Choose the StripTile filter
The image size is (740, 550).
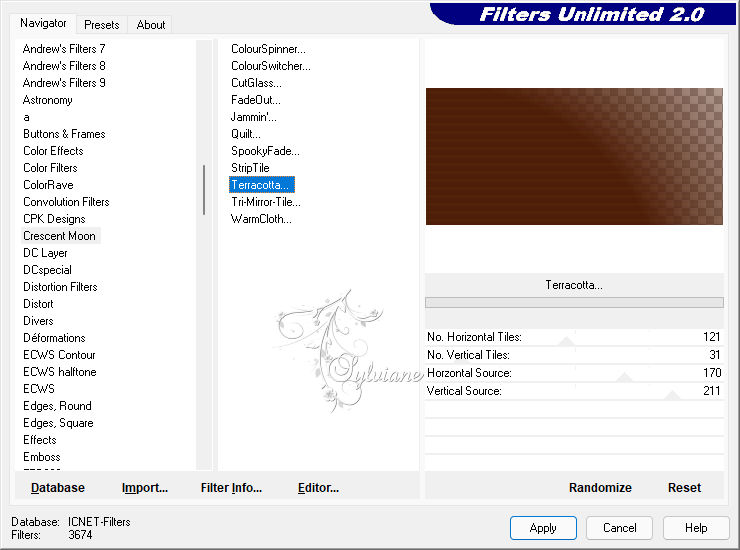[250, 168]
